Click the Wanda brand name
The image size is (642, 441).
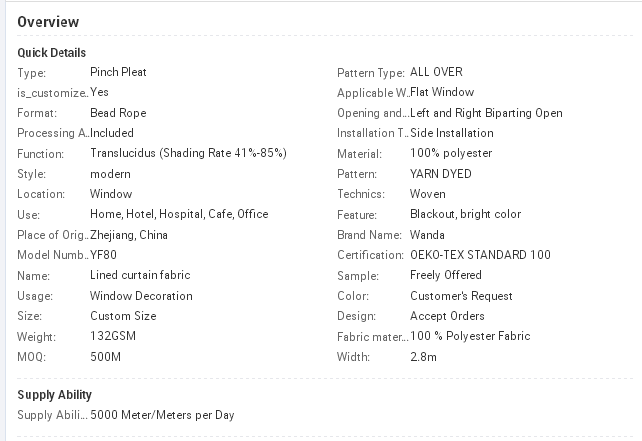click(428, 235)
